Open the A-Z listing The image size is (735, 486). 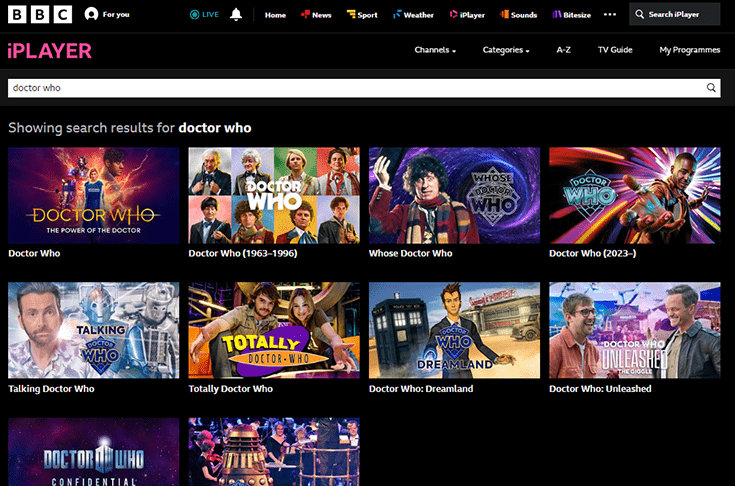563,50
